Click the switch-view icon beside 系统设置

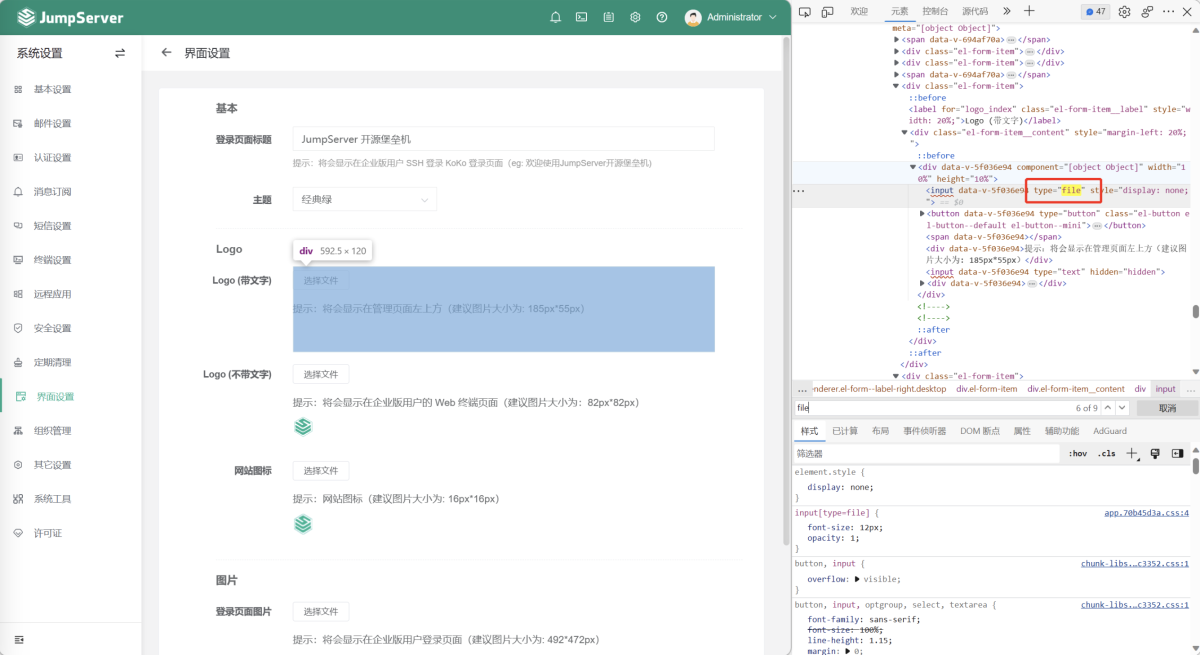click(120, 53)
